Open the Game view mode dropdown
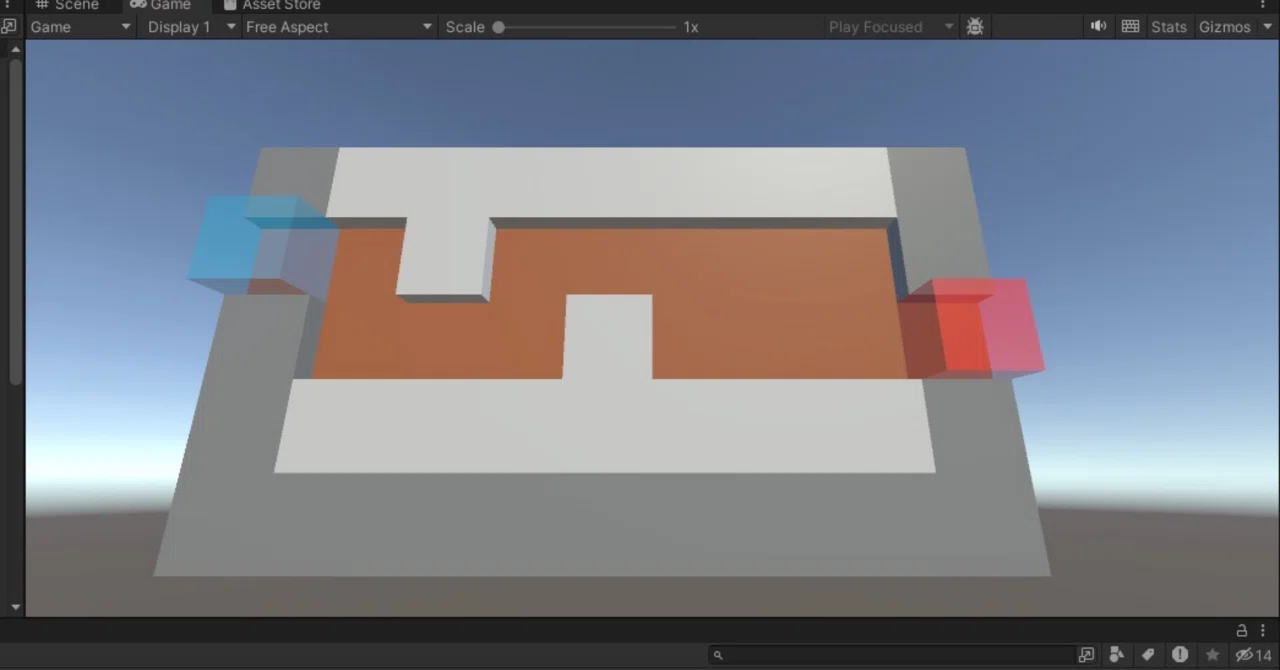Image resolution: width=1280 pixels, height=670 pixels. 80,27
